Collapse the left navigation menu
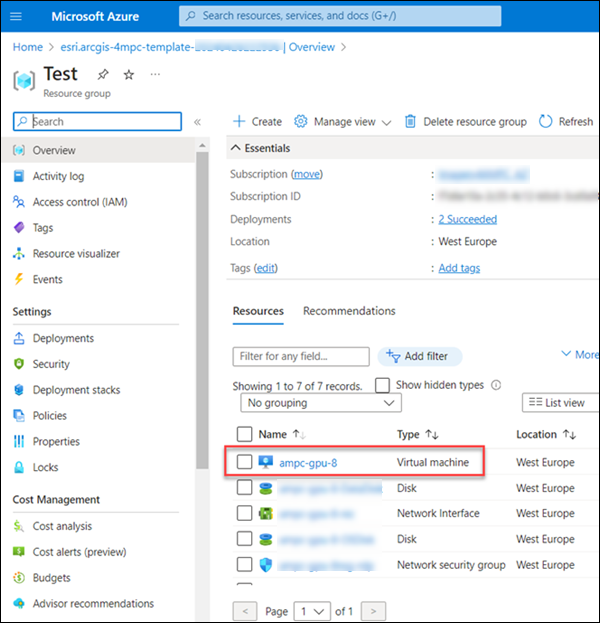 point(197,122)
